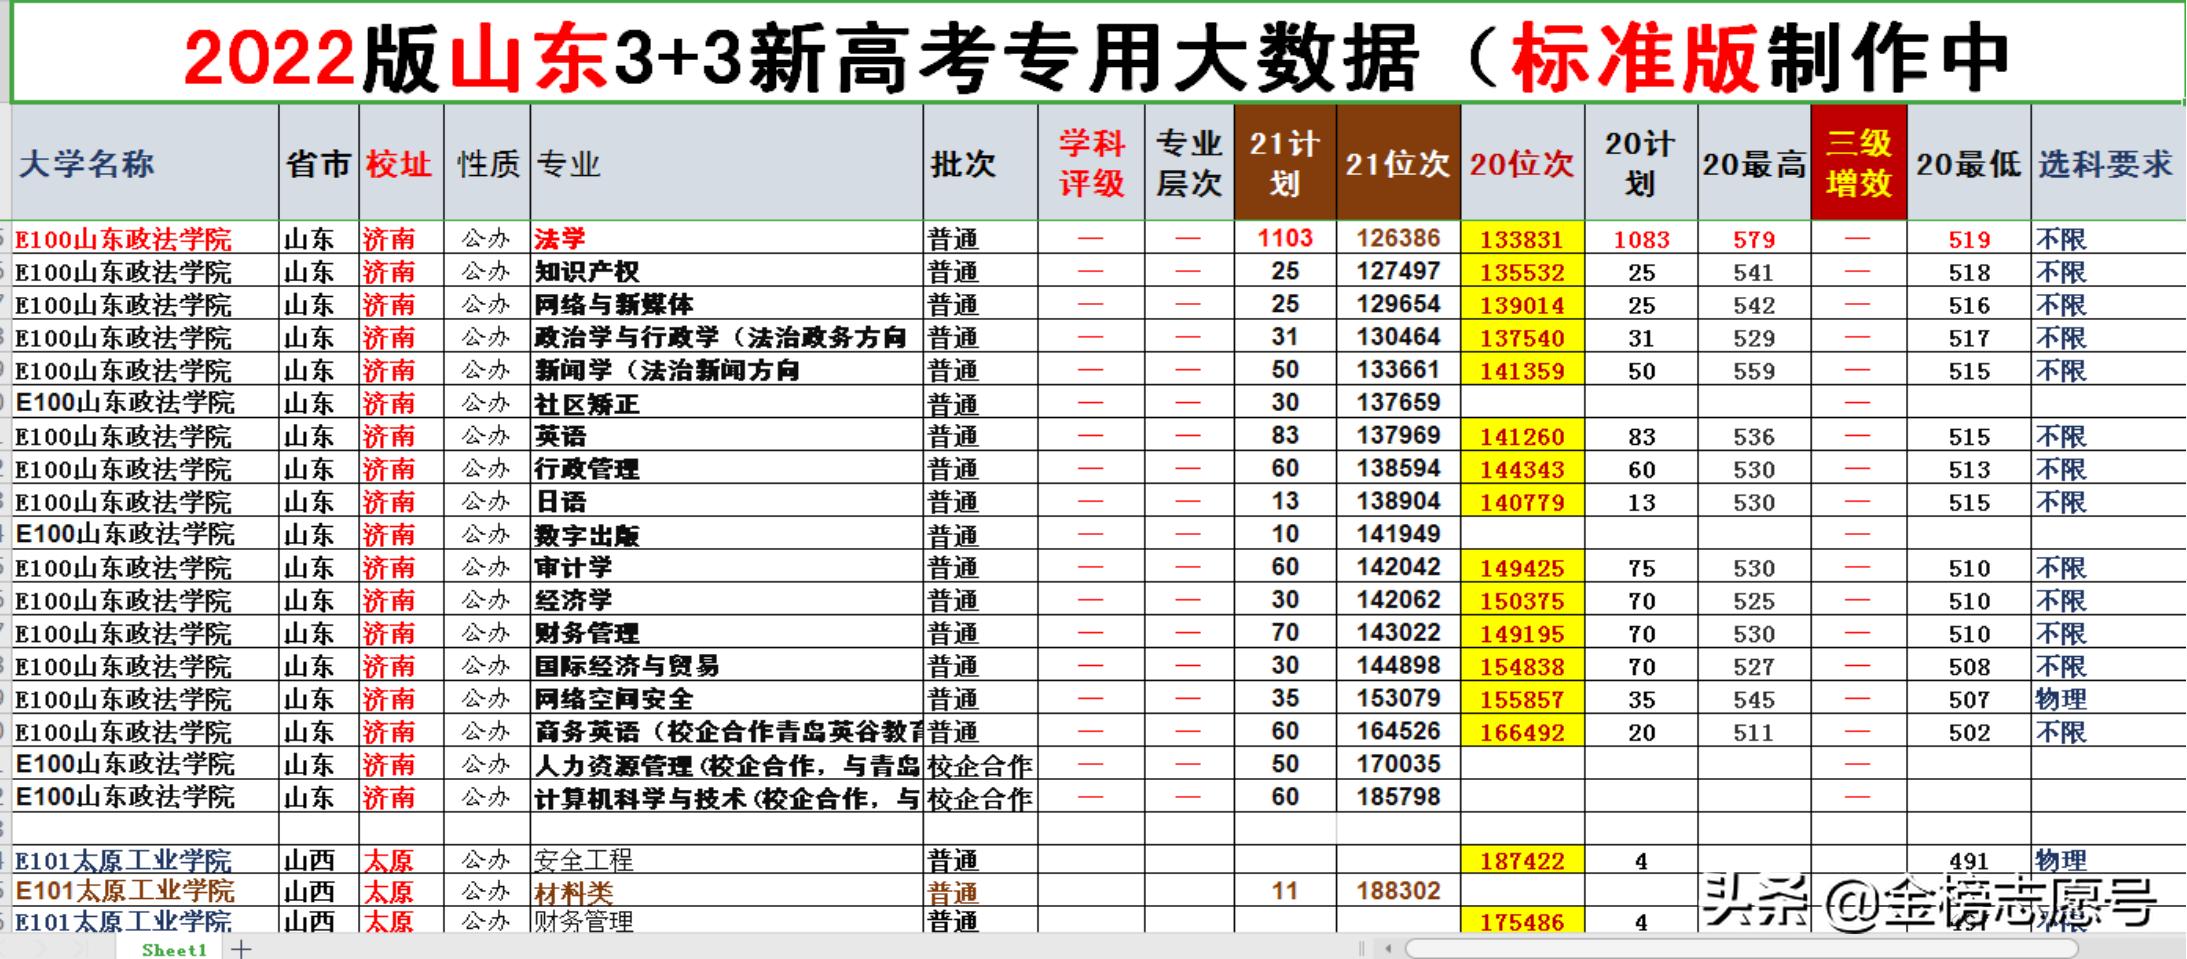Click the yellow cell containing 187422

1521,858
